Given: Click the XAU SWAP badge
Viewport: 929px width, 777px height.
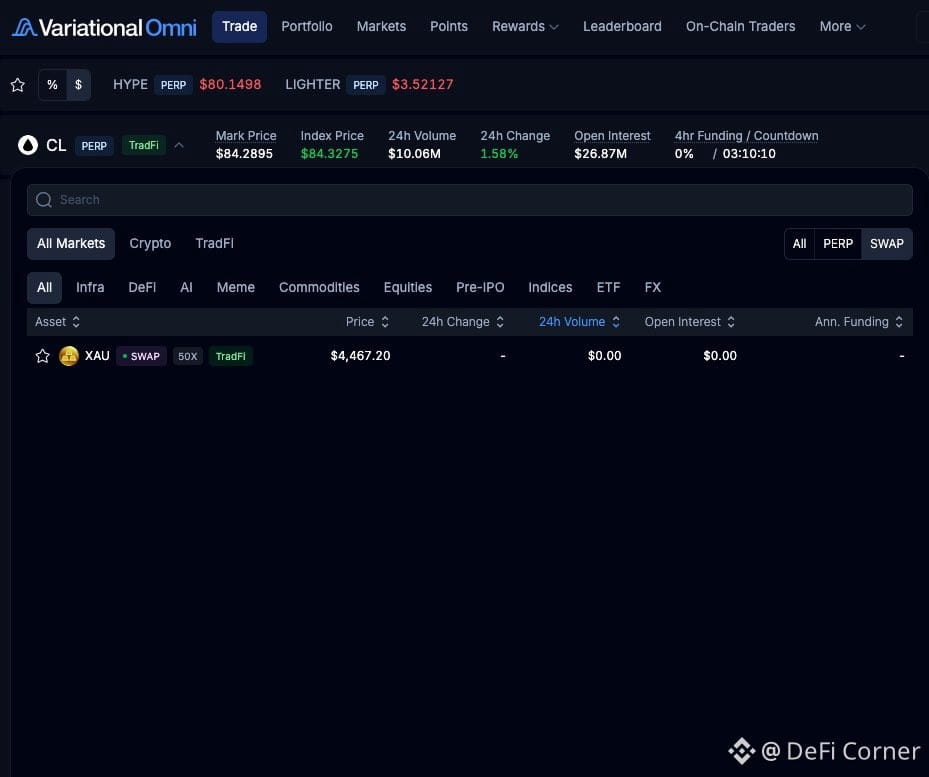Looking at the screenshot, I should pyautogui.click(x=141, y=356).
